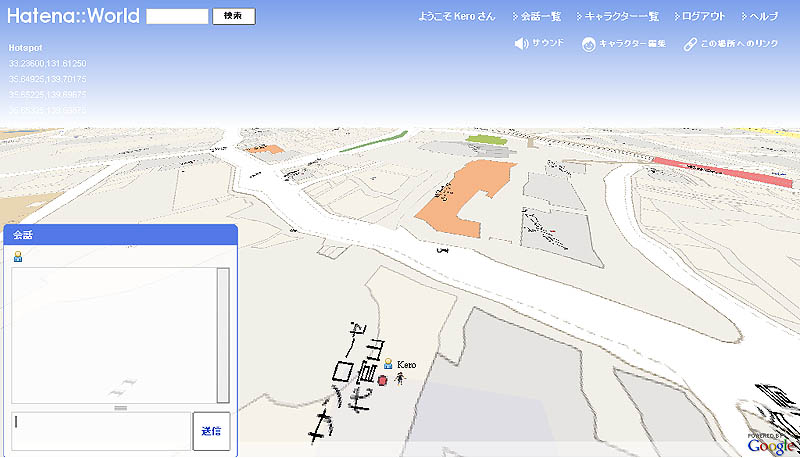Click the Hatena::World logo

[x=73, y=16]
